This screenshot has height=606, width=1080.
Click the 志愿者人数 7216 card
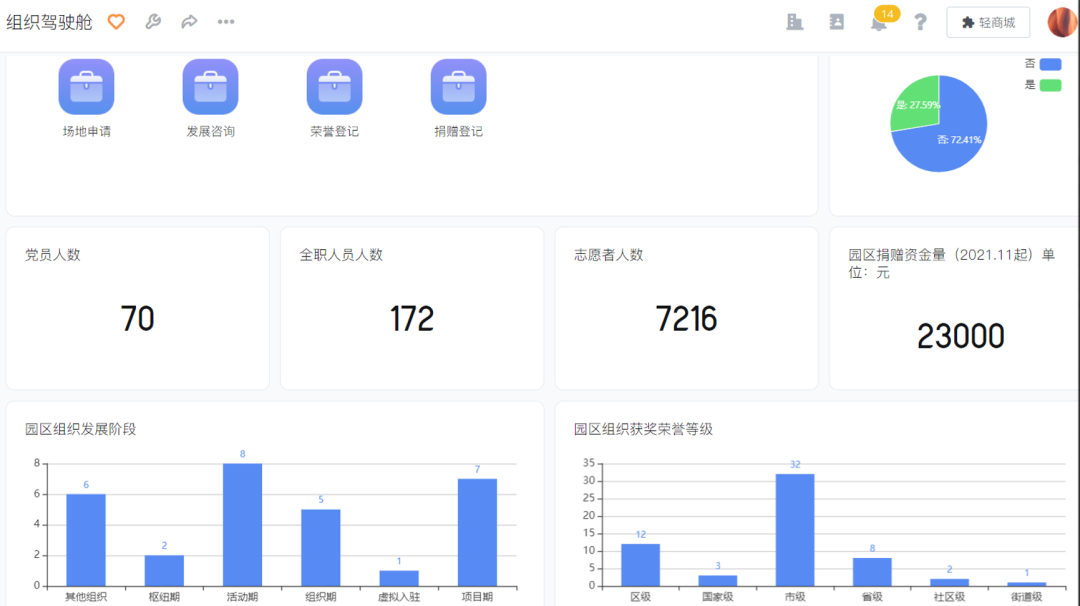(686, 308)
